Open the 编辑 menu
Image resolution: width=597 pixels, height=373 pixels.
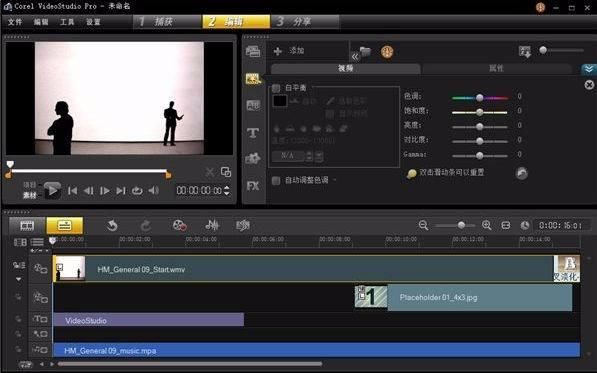click(x=41, y=22)
